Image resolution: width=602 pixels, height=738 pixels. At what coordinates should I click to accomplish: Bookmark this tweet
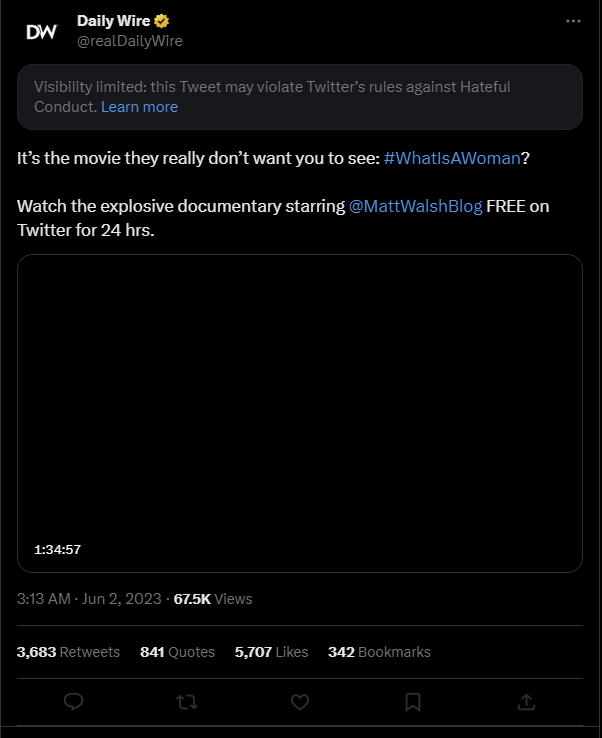tap(413, 702)
